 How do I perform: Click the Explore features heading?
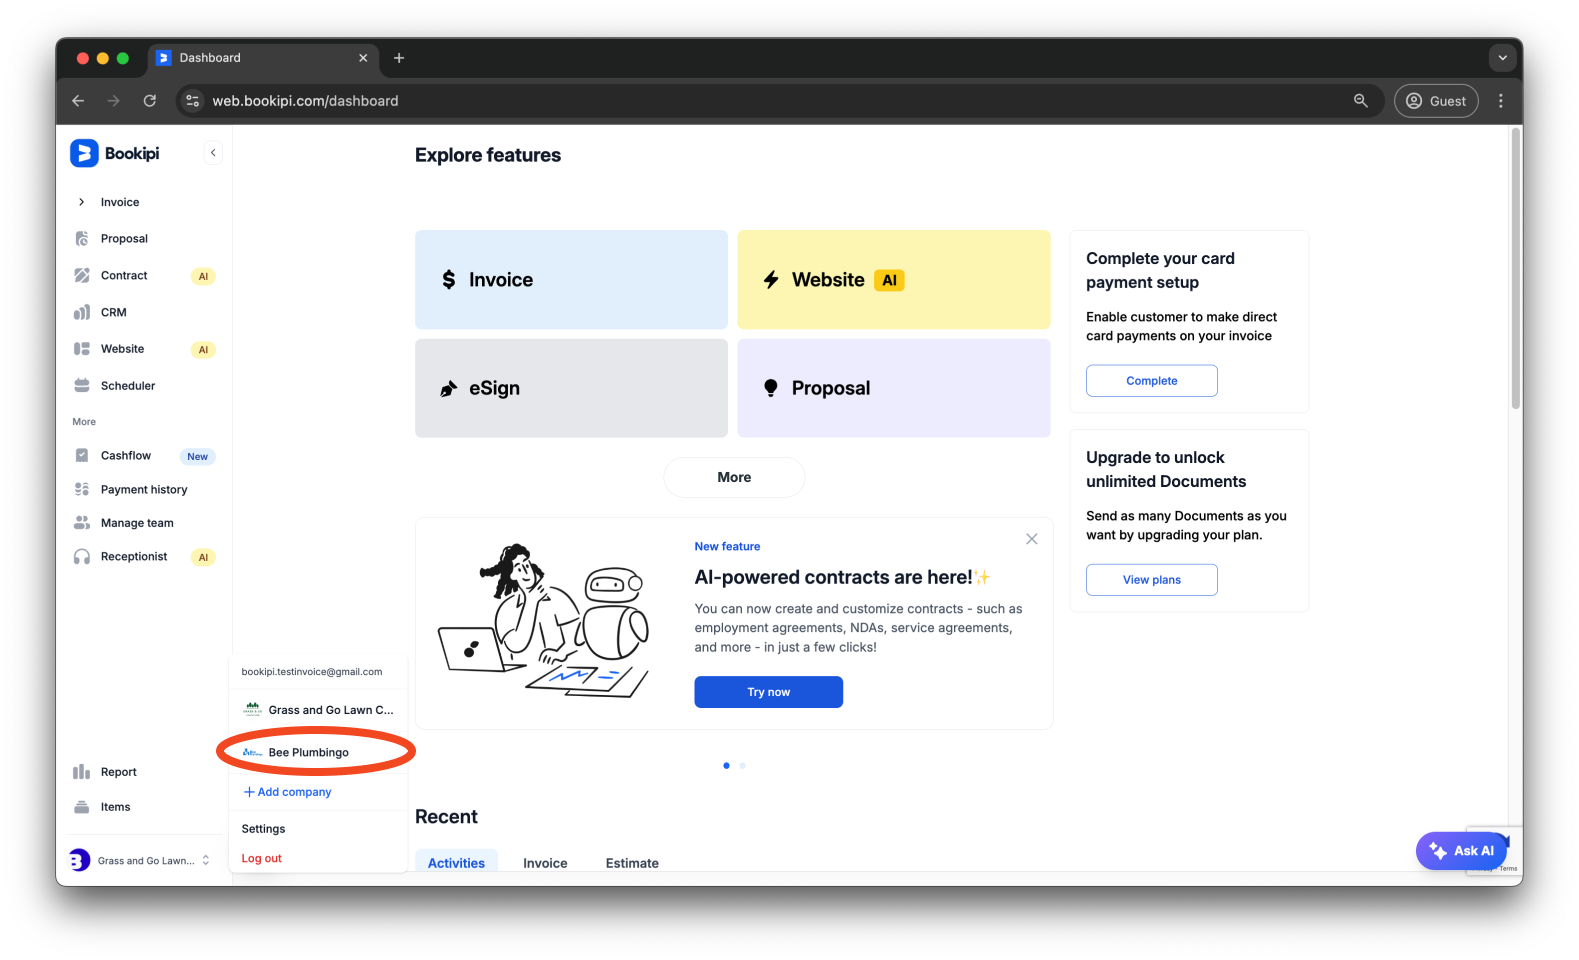tap(488, 155)
